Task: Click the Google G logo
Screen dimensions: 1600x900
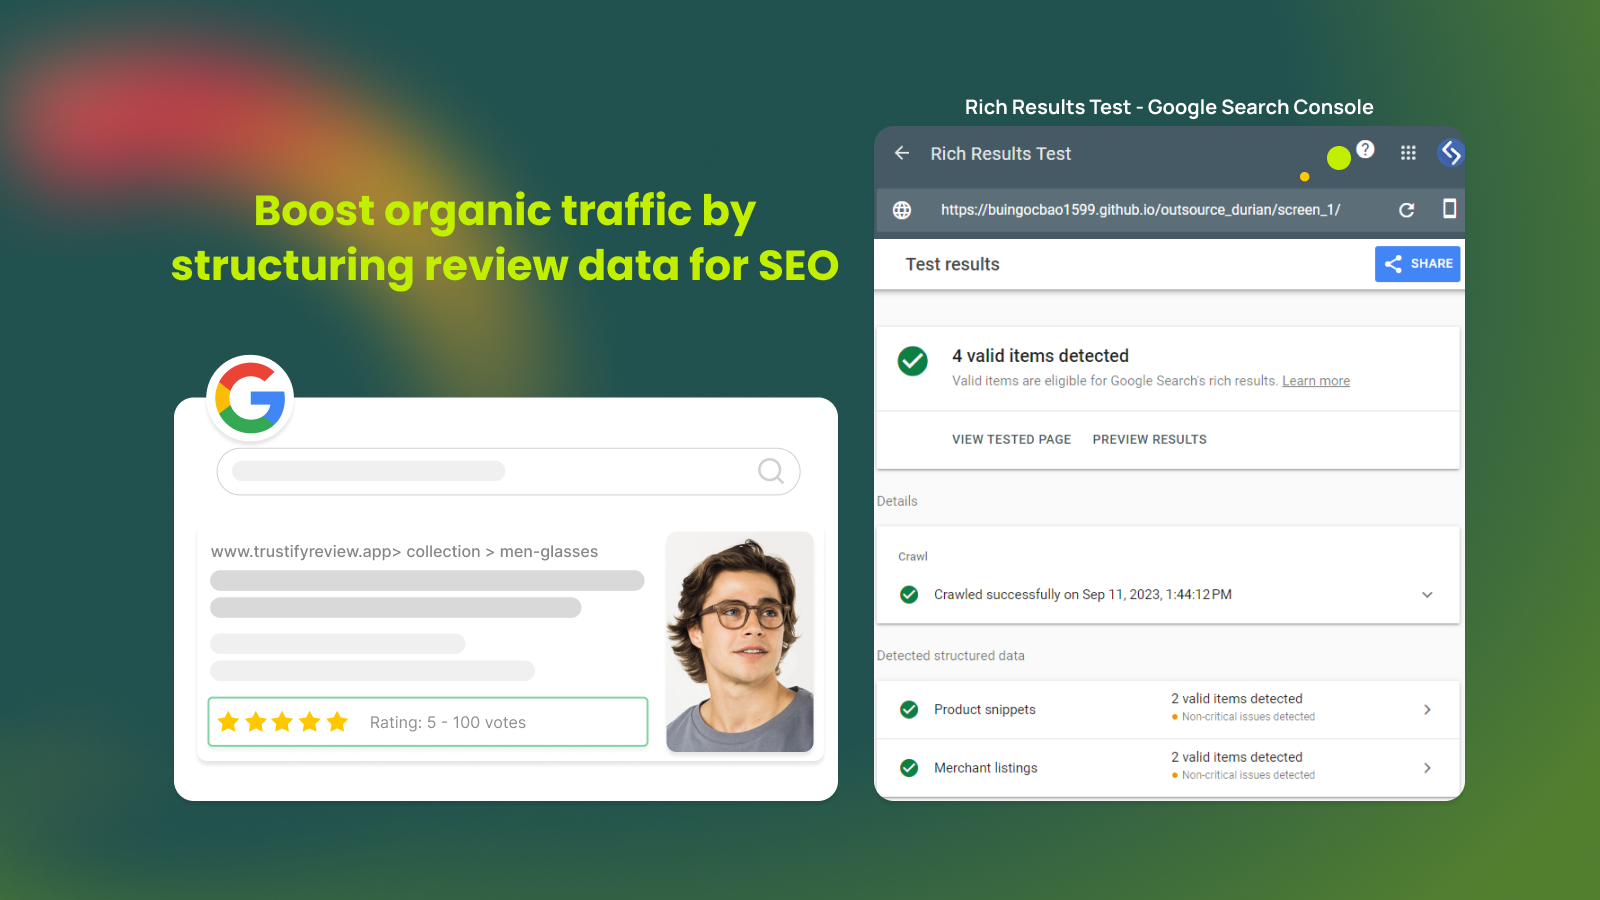Action: (x=249, y=398)
